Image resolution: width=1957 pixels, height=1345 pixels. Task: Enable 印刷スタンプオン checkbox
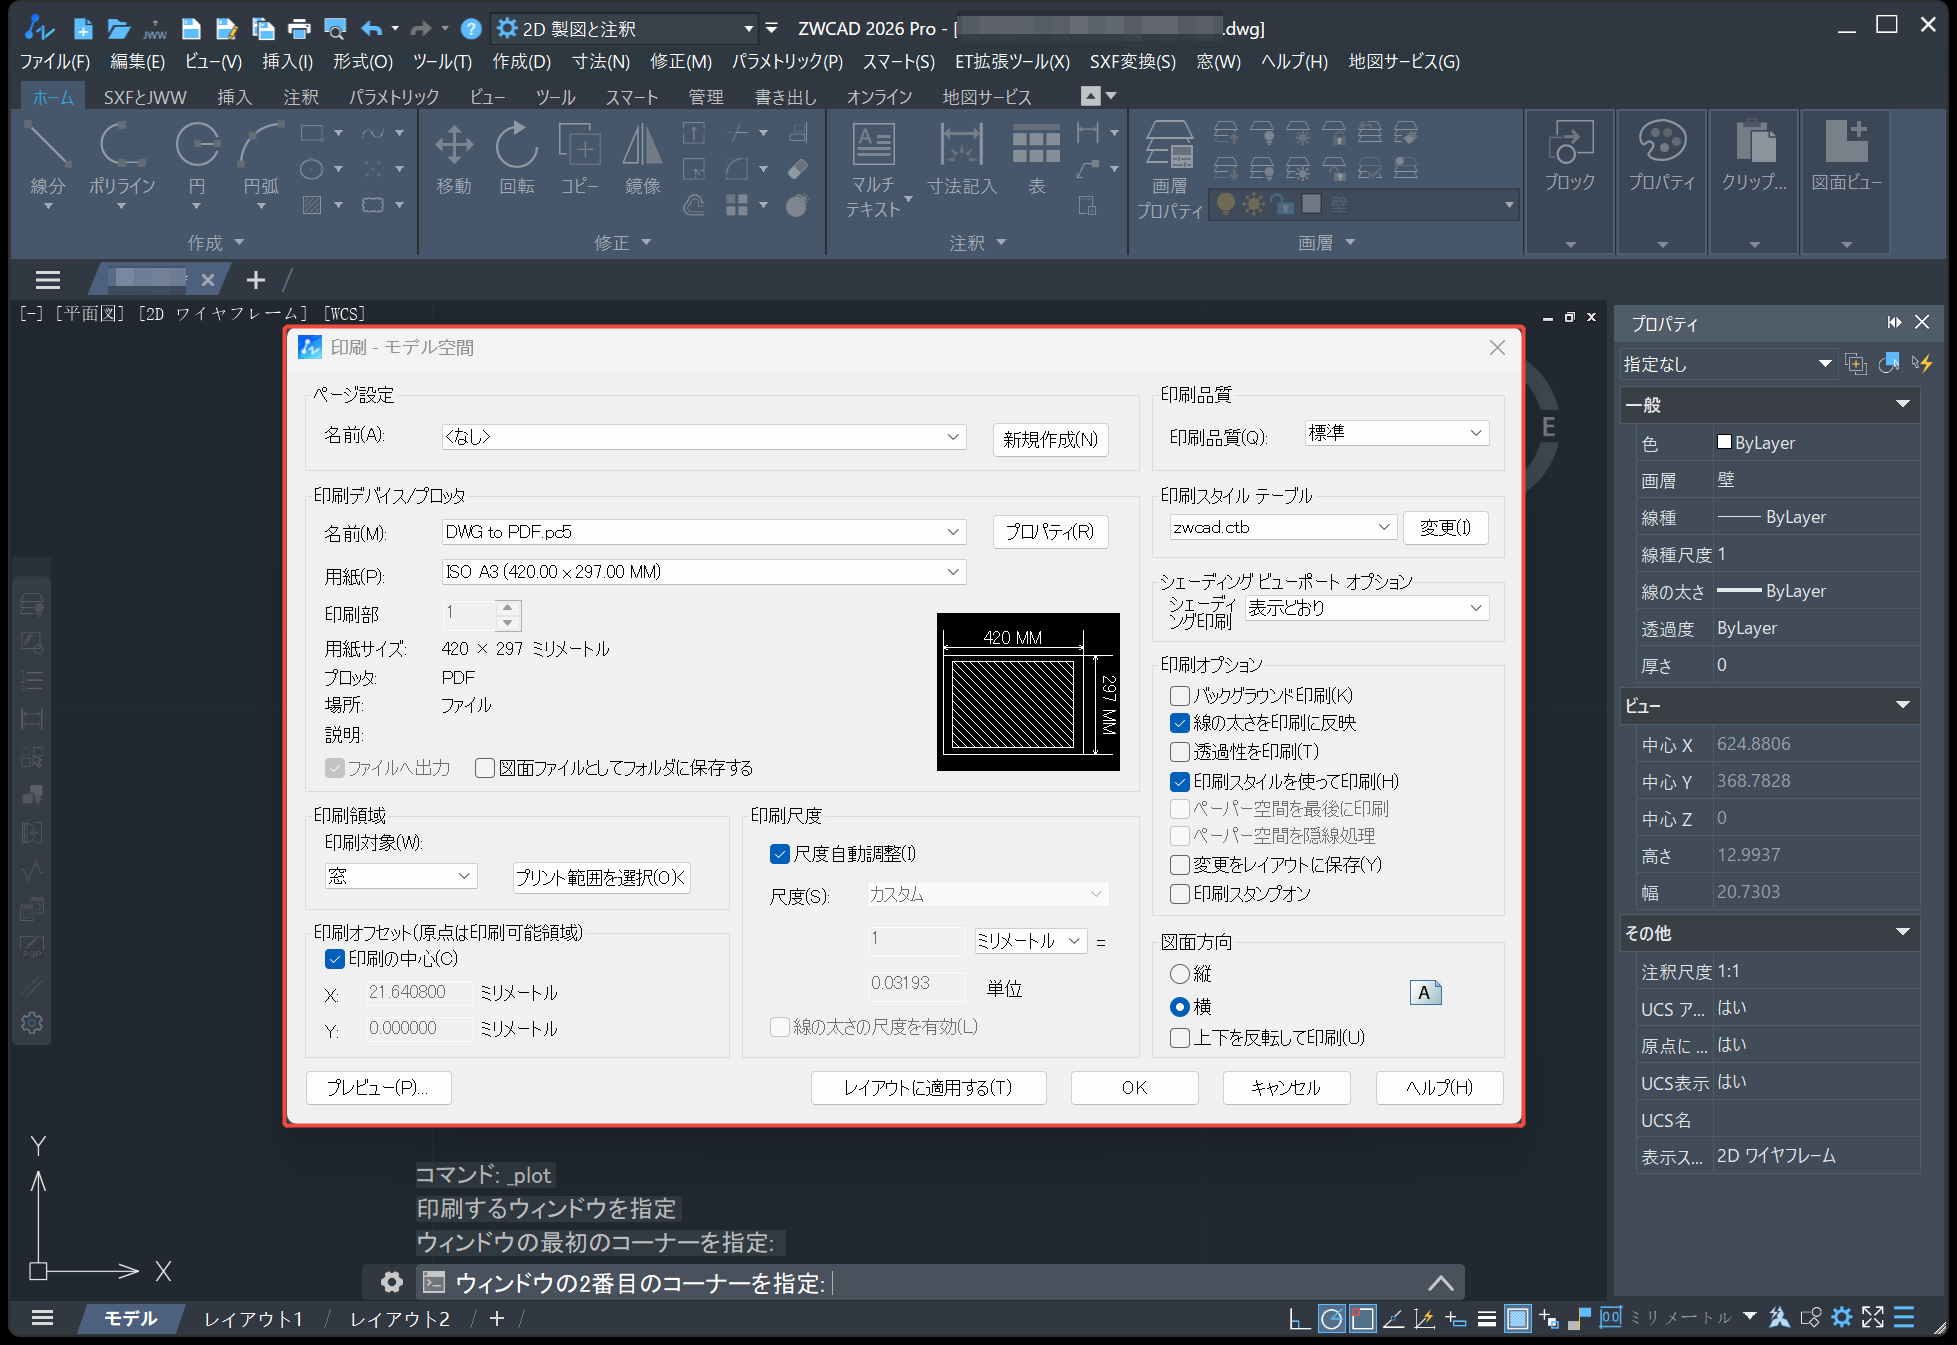pyautogui.click(x=1179, y=894)
